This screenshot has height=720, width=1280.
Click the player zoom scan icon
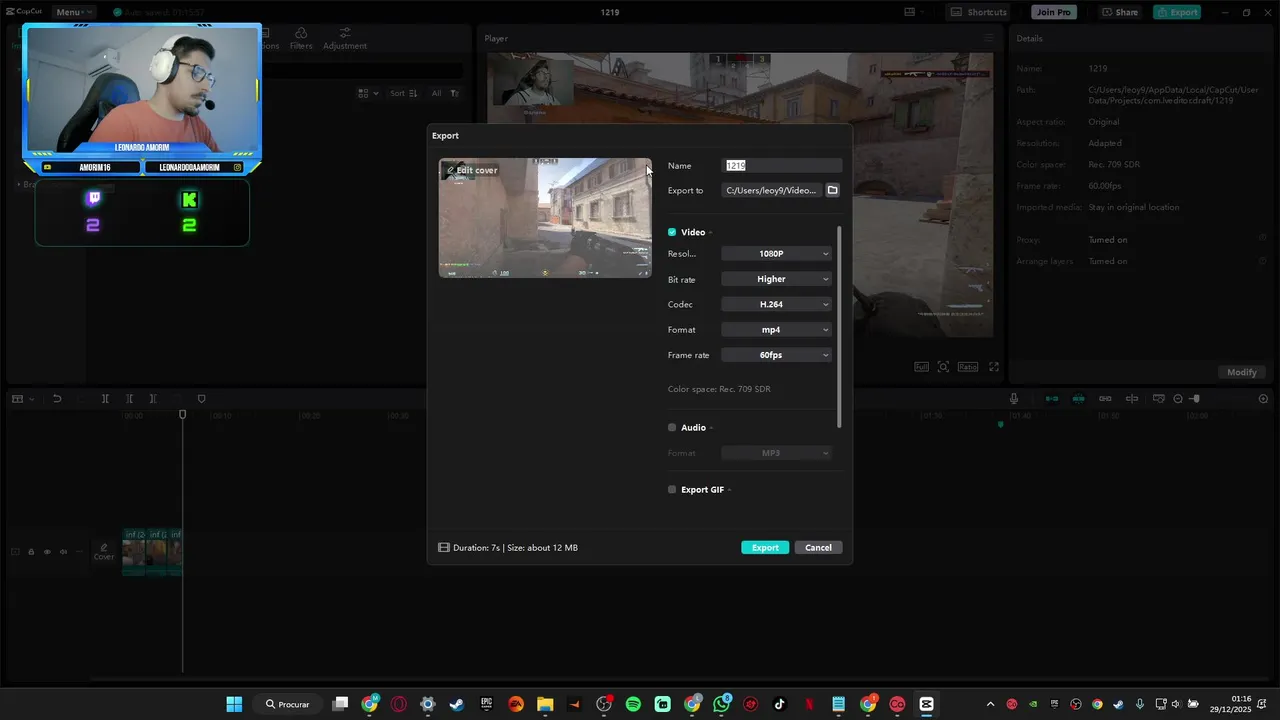pyautogui.click(x=943, y=367)
